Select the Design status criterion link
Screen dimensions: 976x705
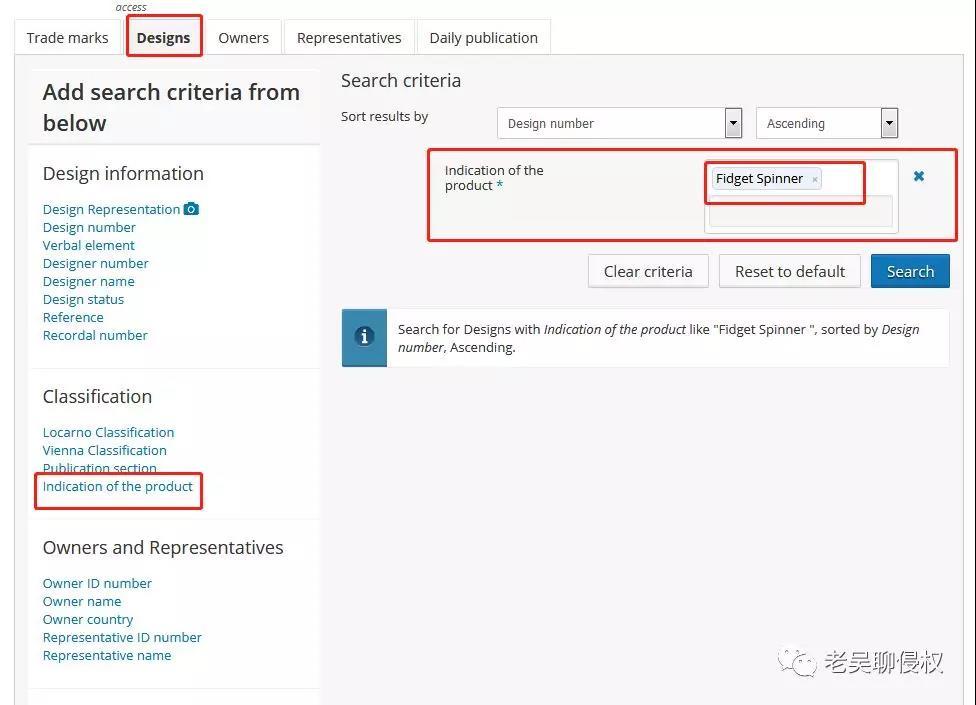83,299
